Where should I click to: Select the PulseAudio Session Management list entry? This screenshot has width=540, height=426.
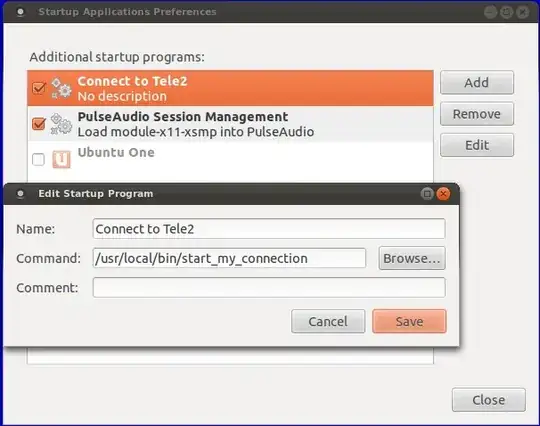pos(230,124)
